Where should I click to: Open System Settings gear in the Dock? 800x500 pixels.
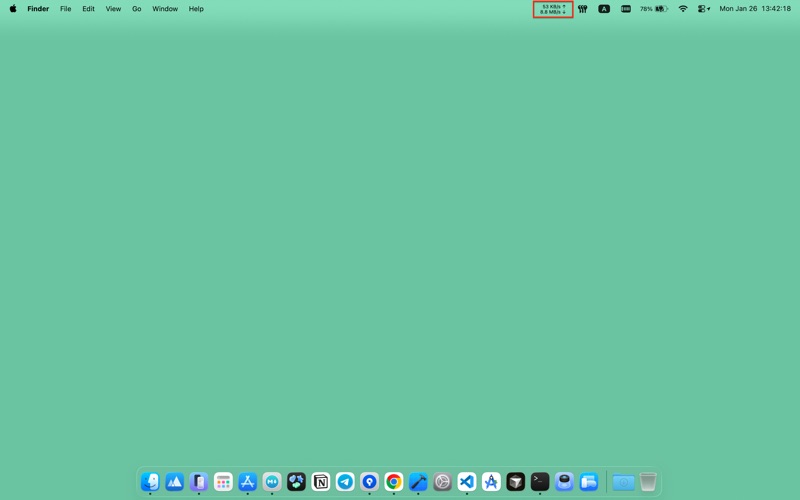(x=442, y=482)
